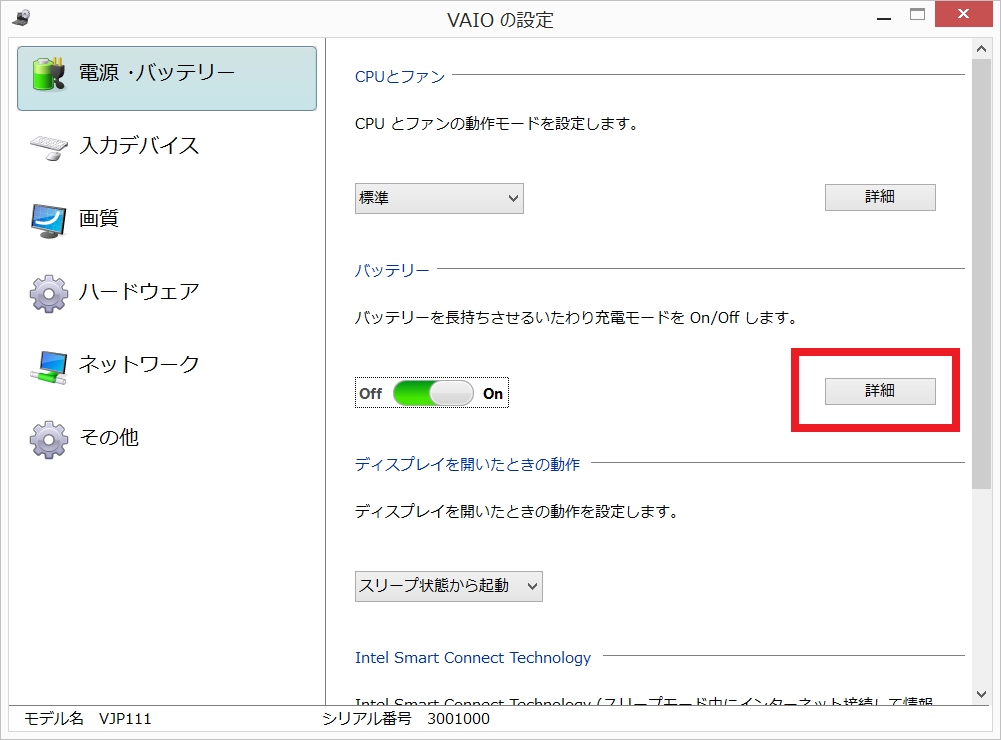Viewport: 1001px width, 740px height.
Task: Click the model name VJP111
Action: tap(125, 719)
